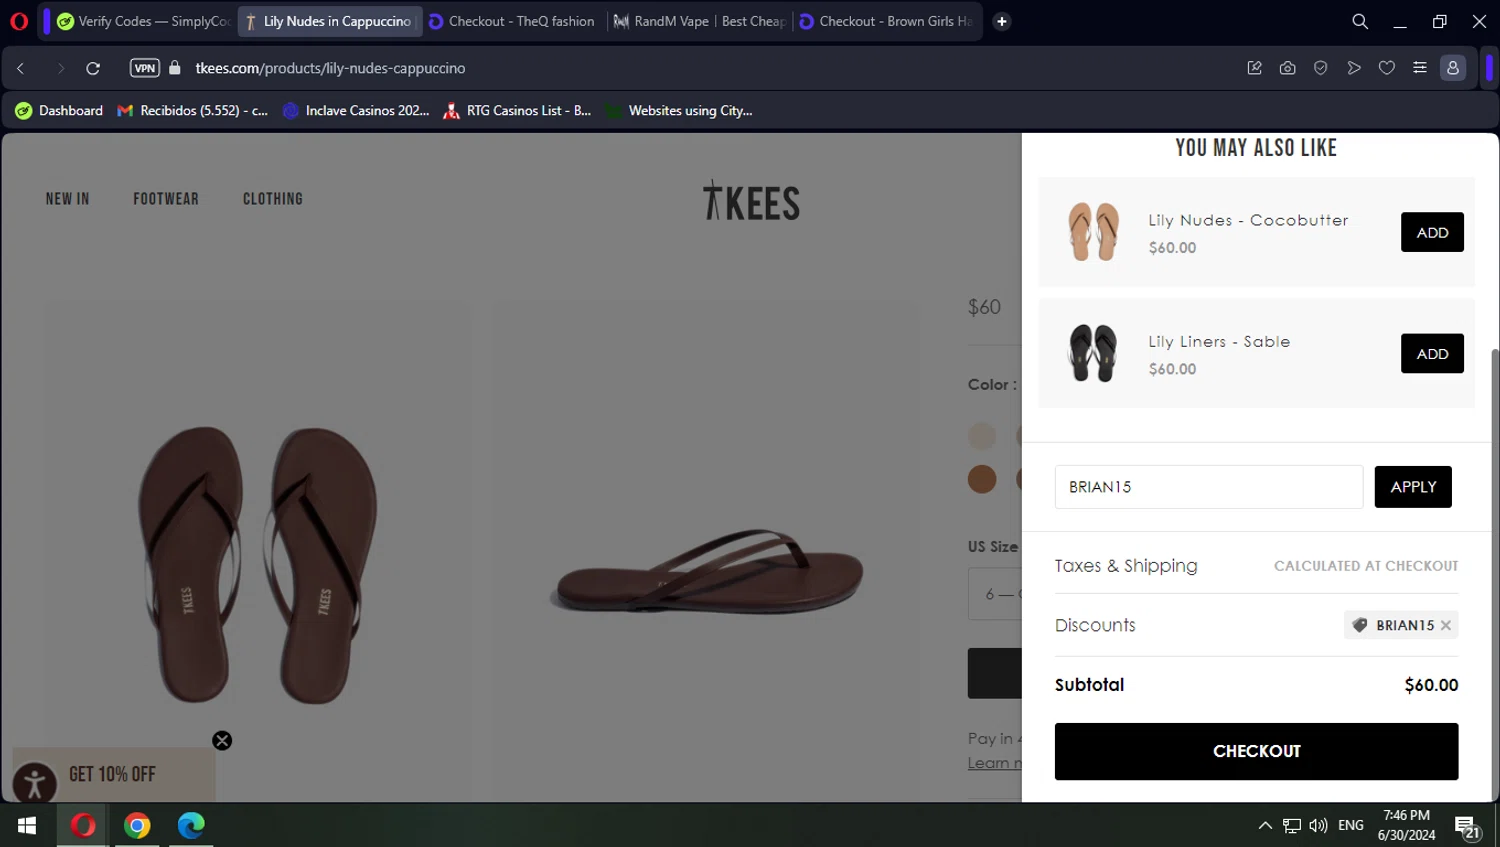This screenshot has width=1500, height=847.
Task: Open the Opera menu logo
Action: [x=19, y=21]
